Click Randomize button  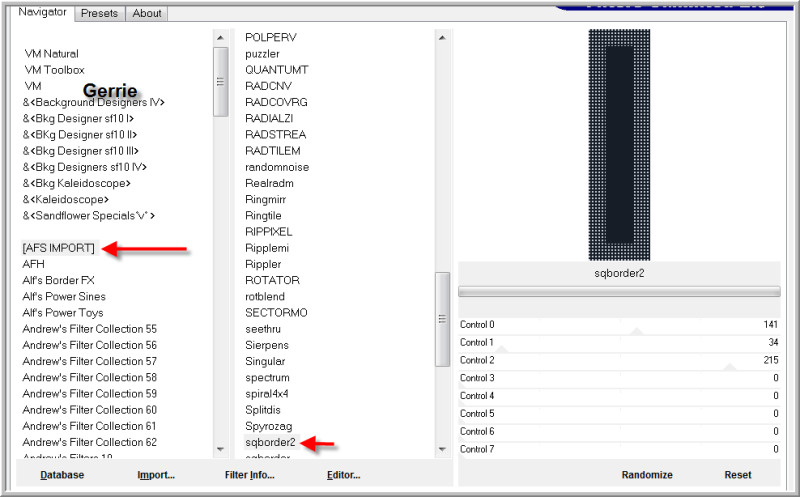(x=647, y=475)
